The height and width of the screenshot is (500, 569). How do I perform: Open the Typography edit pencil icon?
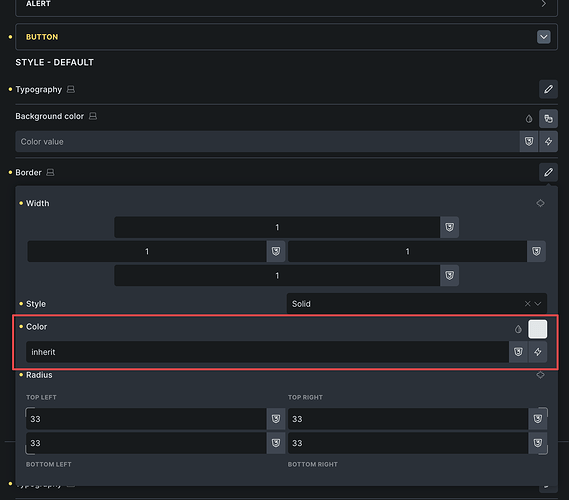[548, 89]
